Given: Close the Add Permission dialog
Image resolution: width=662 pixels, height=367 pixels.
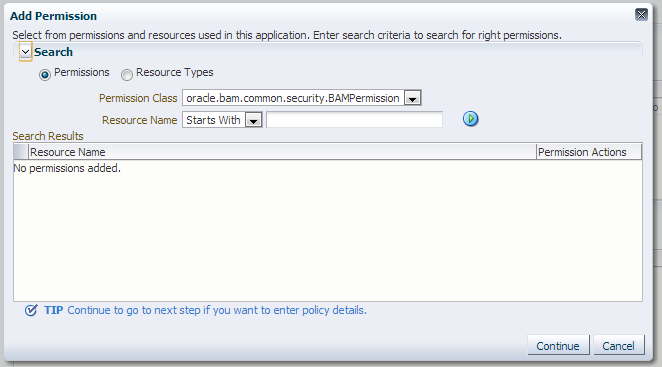Looking at the screenshot, I should 641,15.
